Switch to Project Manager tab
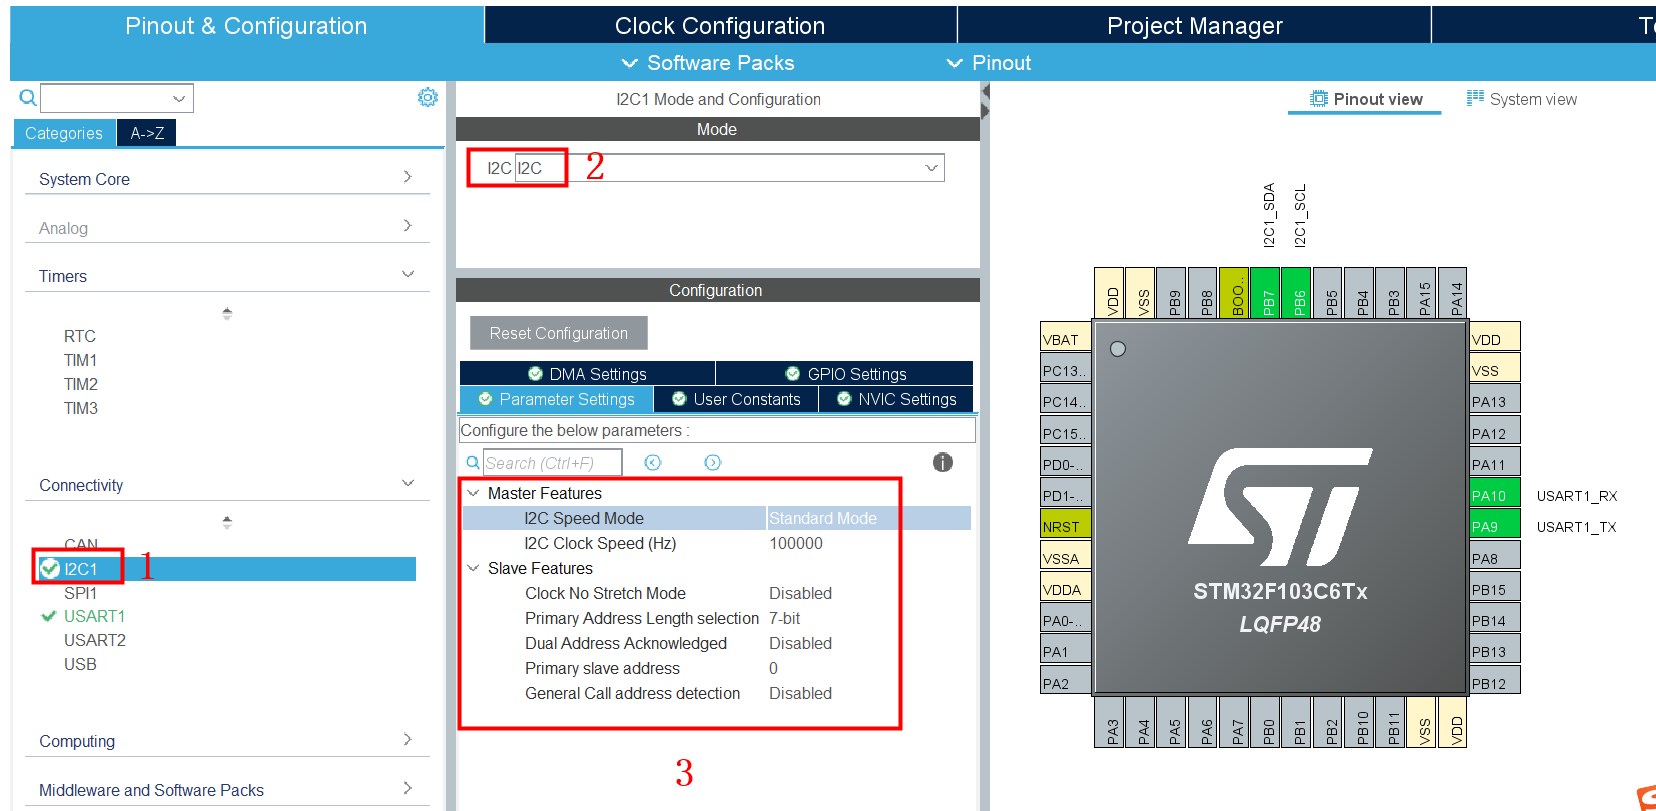This screenshot has width=1656, height=811. click(1194, 26)
